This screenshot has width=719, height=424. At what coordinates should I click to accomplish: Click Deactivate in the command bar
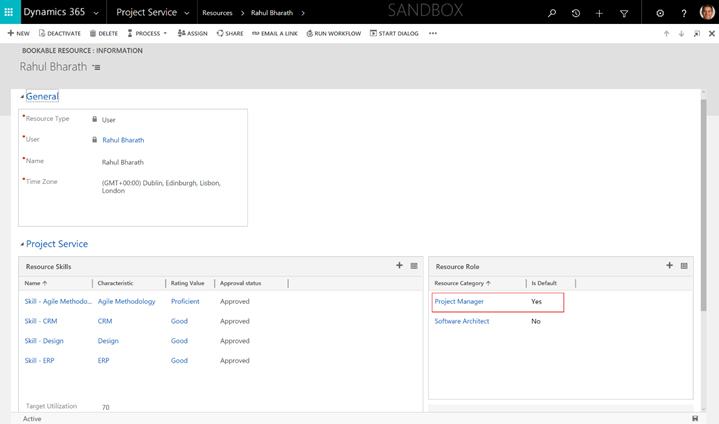tap(60, 33)
